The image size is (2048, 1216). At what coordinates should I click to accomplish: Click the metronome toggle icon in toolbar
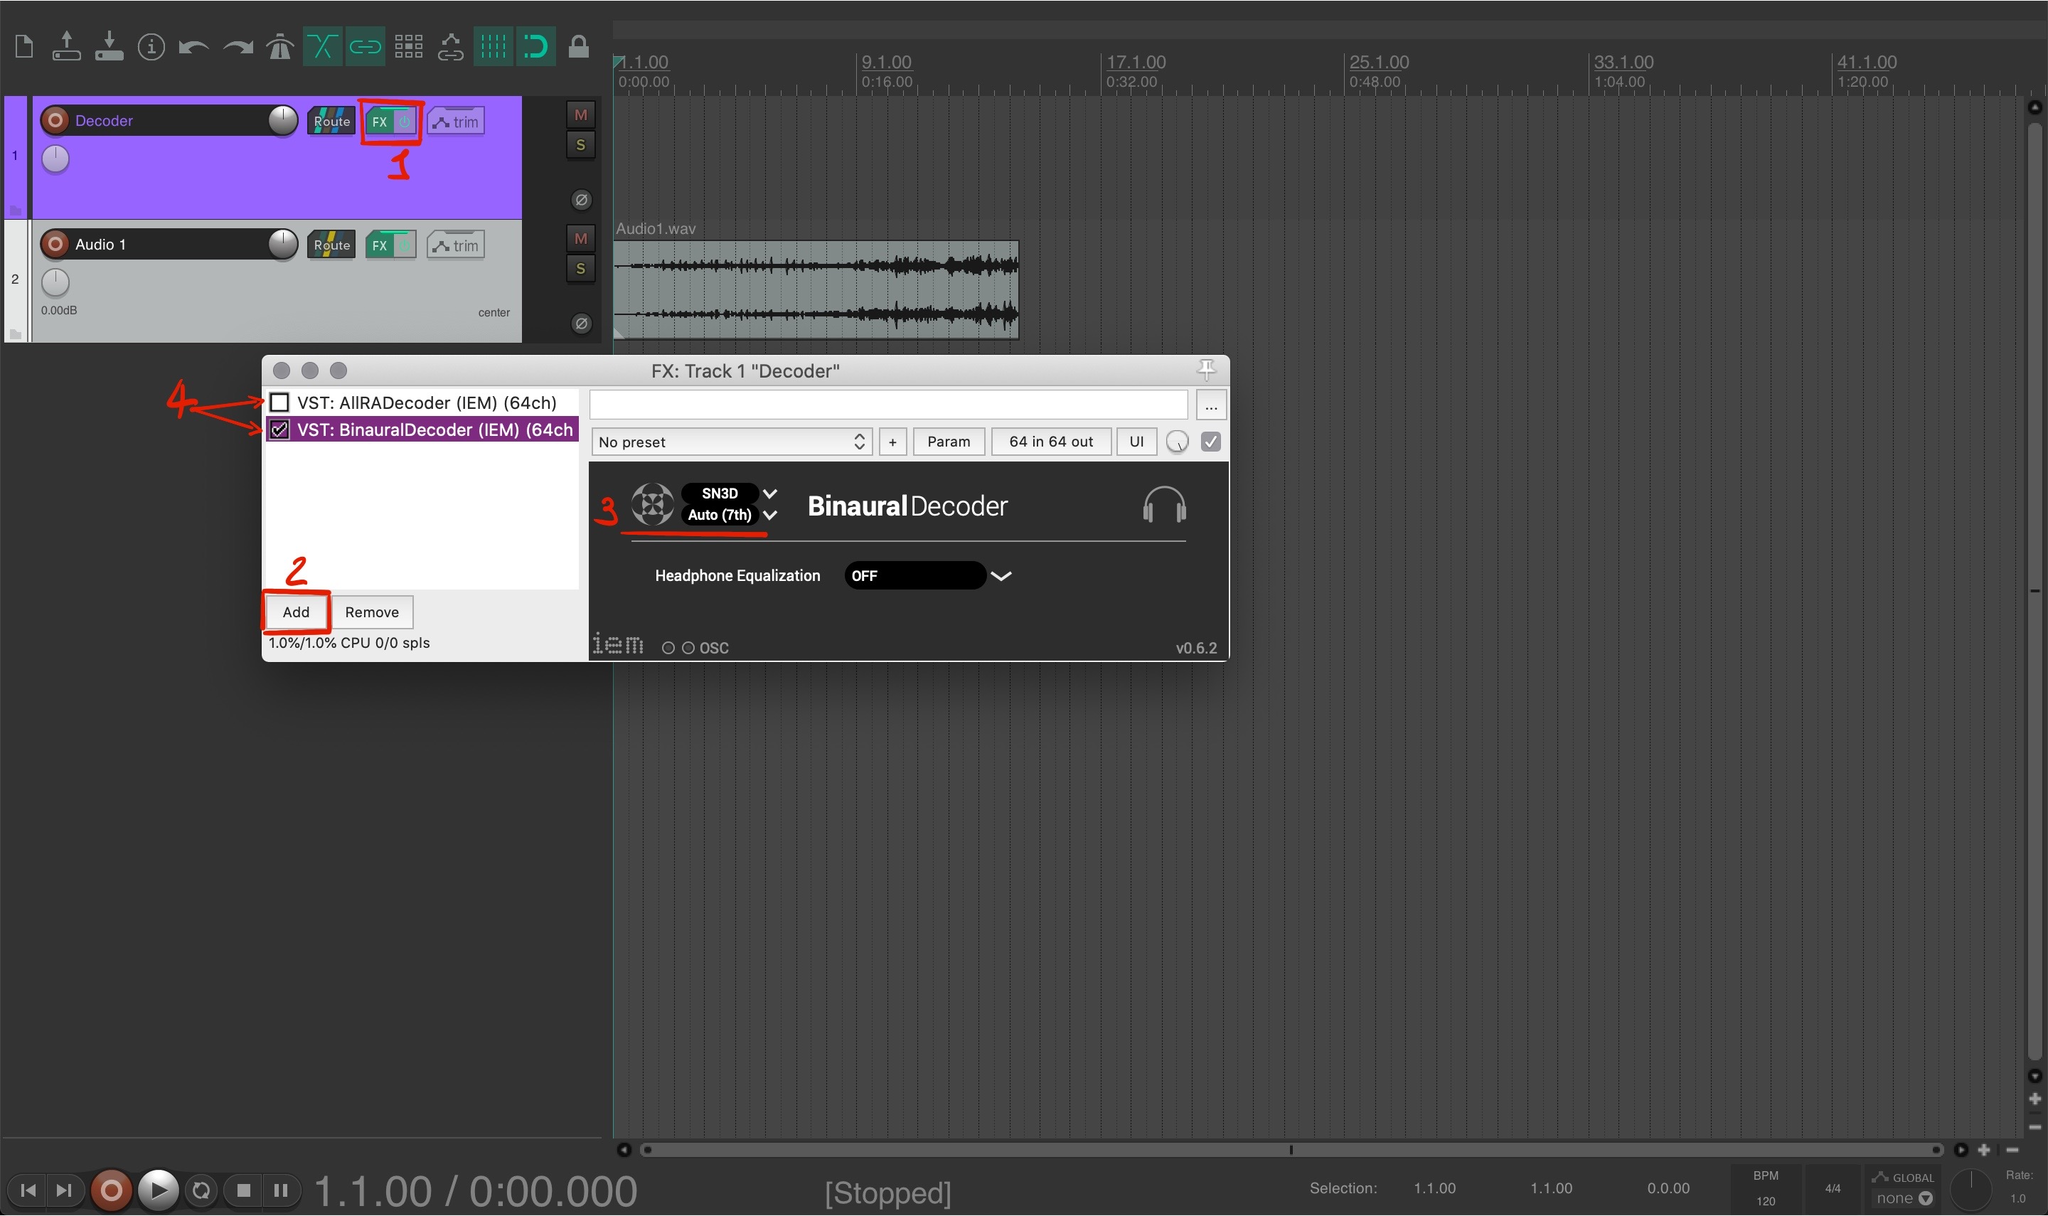point(280,46)
